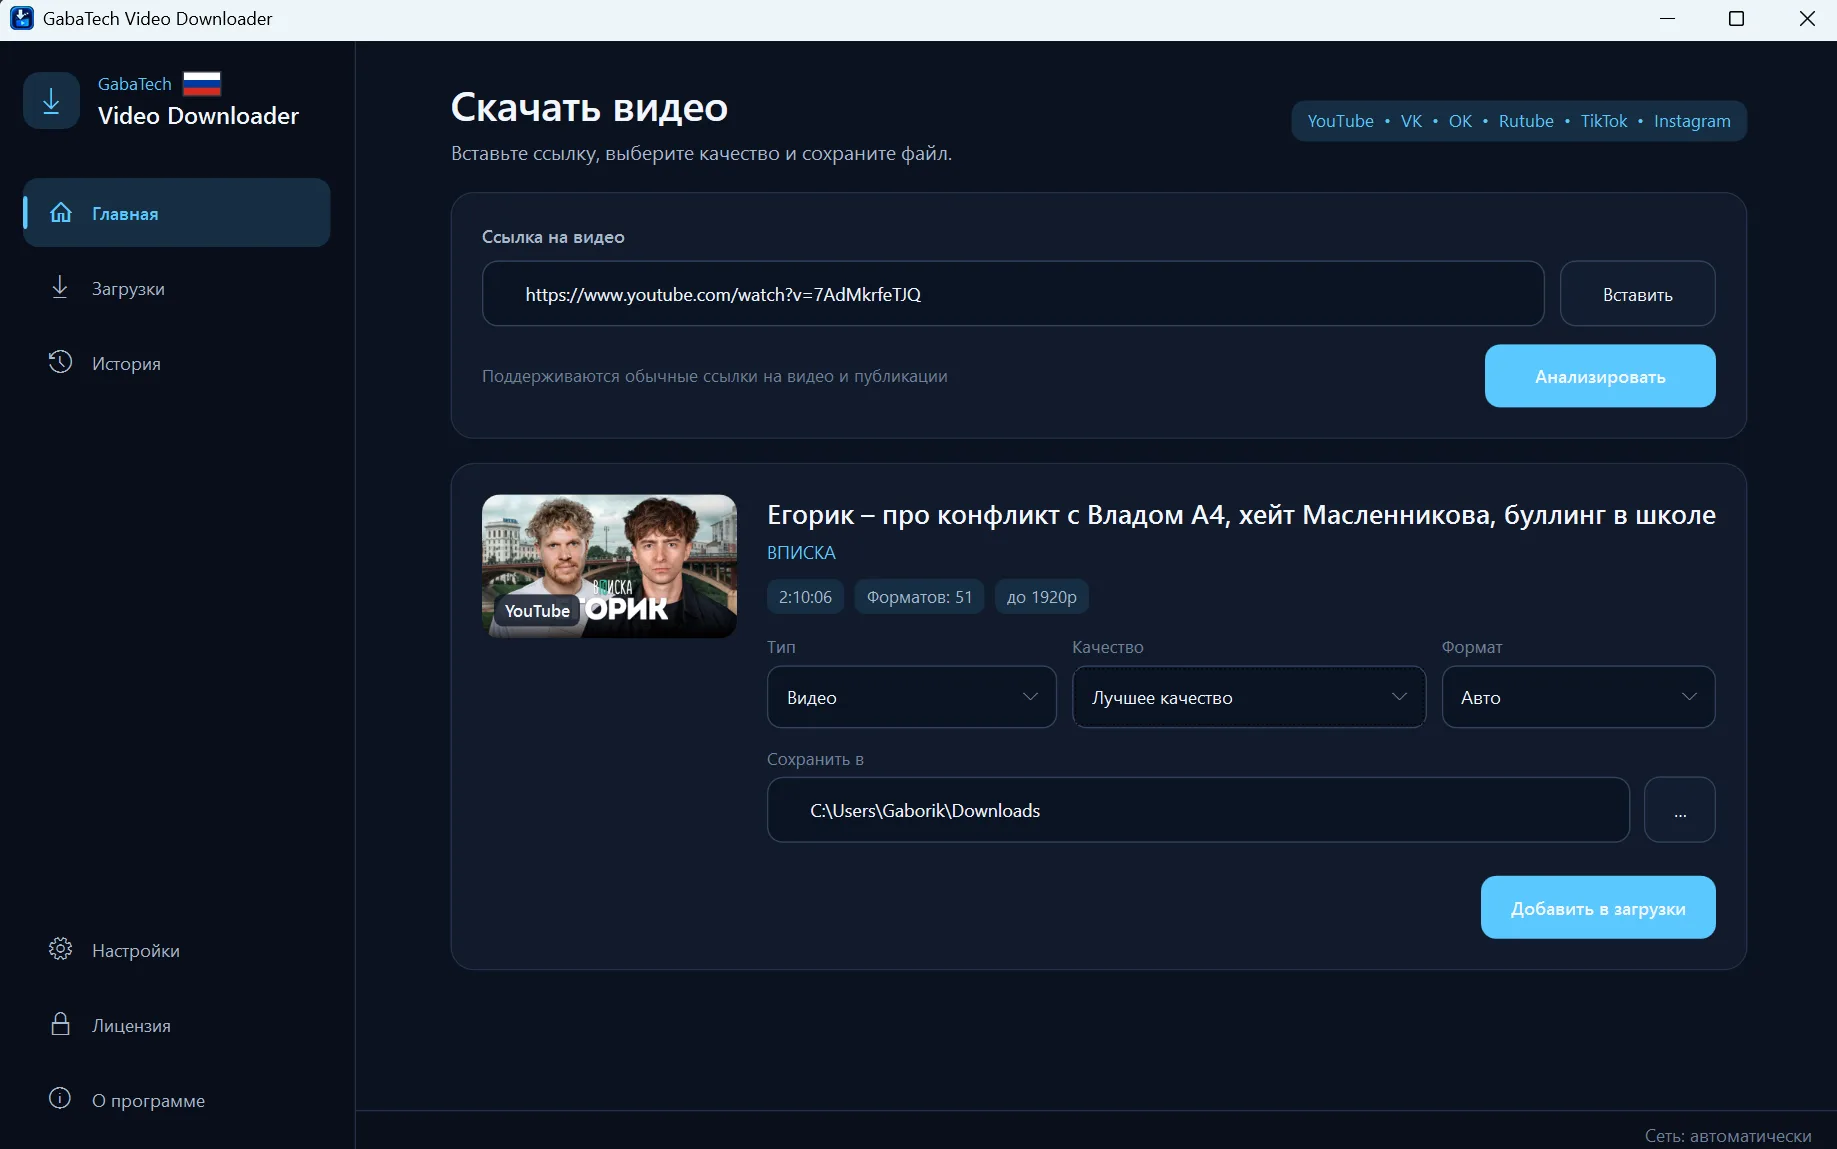This screenshot has height=1149, width=1837.
Task: Click the video title about Егорик
Action: tap(1241, 515)
